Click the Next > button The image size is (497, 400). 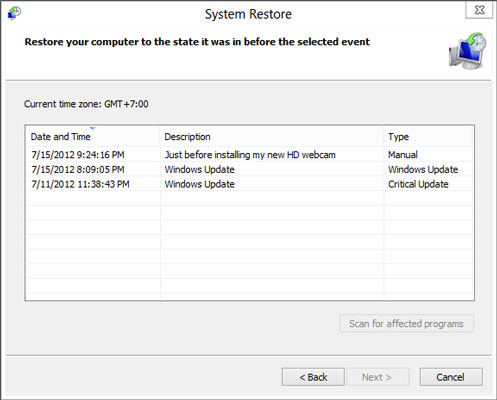(378, 377)
